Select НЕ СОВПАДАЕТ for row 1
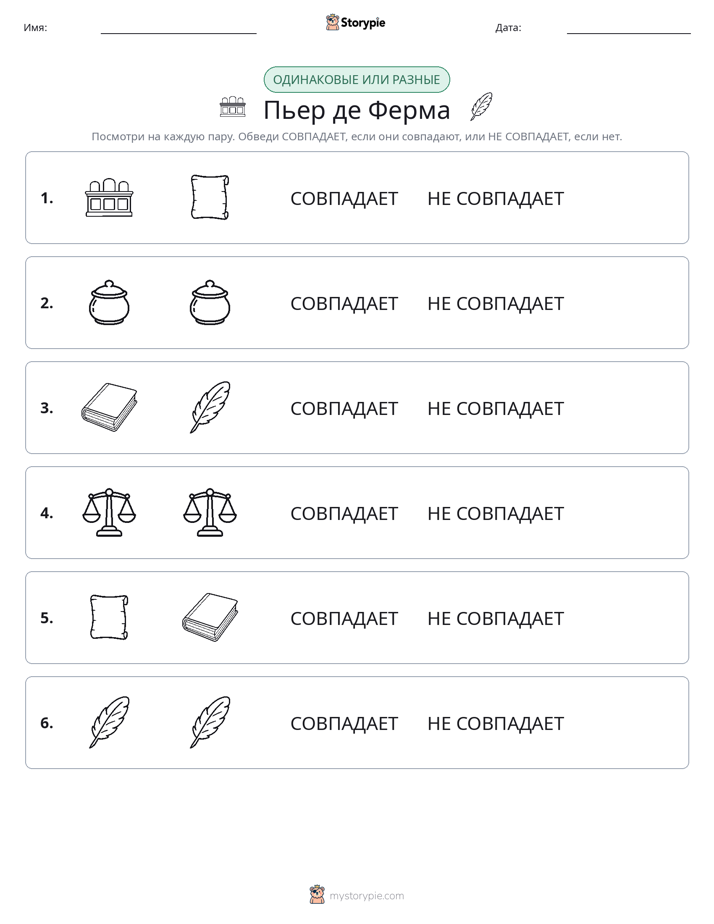This screenshot has height=924, width=714. tap(495, 199)
